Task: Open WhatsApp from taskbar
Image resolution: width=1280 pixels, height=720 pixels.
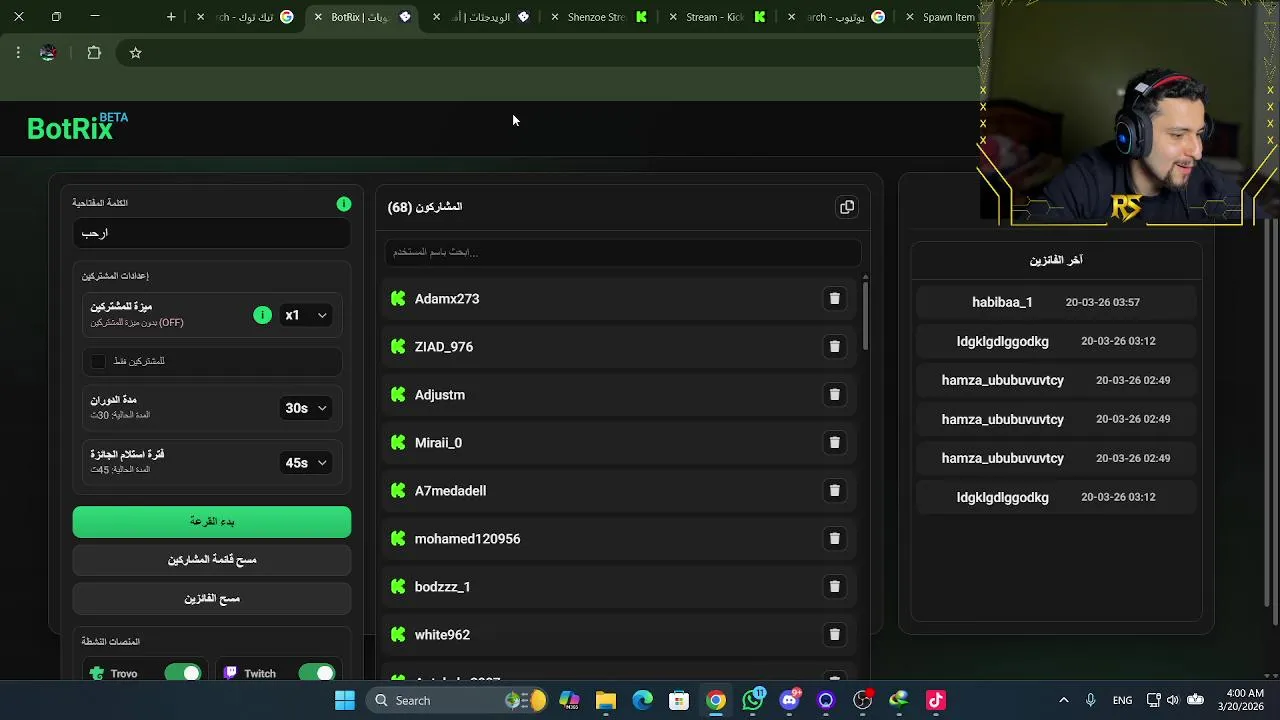Action: coord(753,700)
